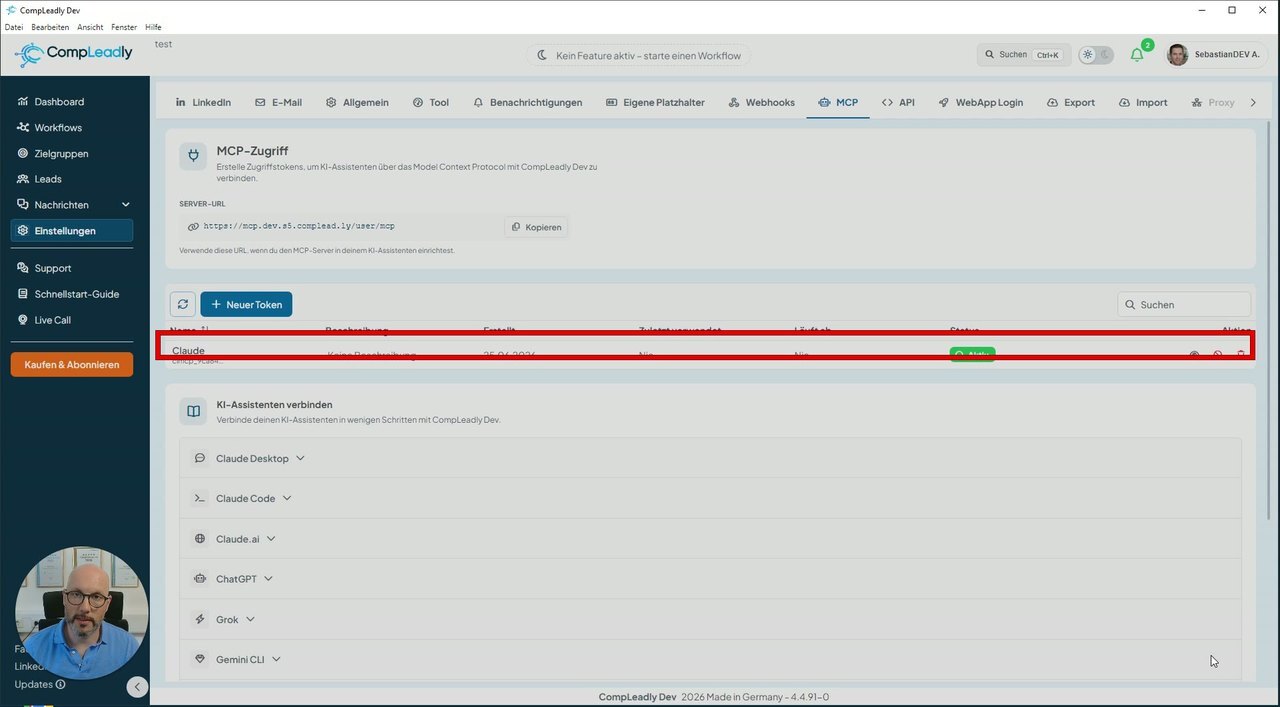The width and height of the screenshot is (1280, 707).
Task: Expand the ChatGPT section
Action: point(710,579)
